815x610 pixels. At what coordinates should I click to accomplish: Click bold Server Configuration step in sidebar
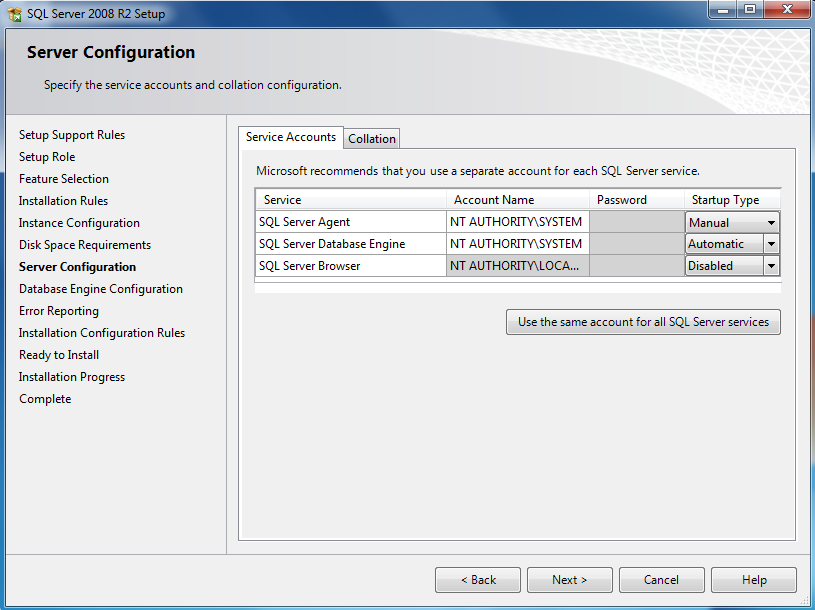77,267
